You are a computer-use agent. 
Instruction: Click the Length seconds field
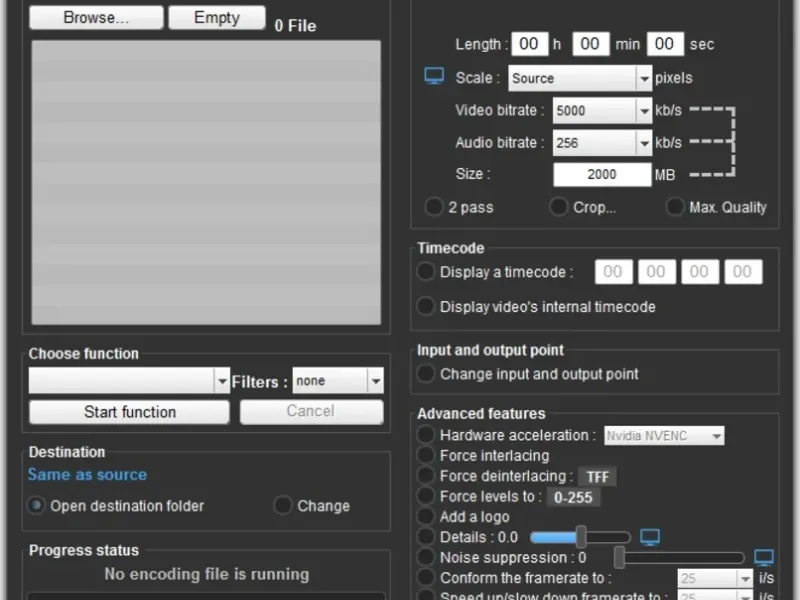[x=665, y=44]
